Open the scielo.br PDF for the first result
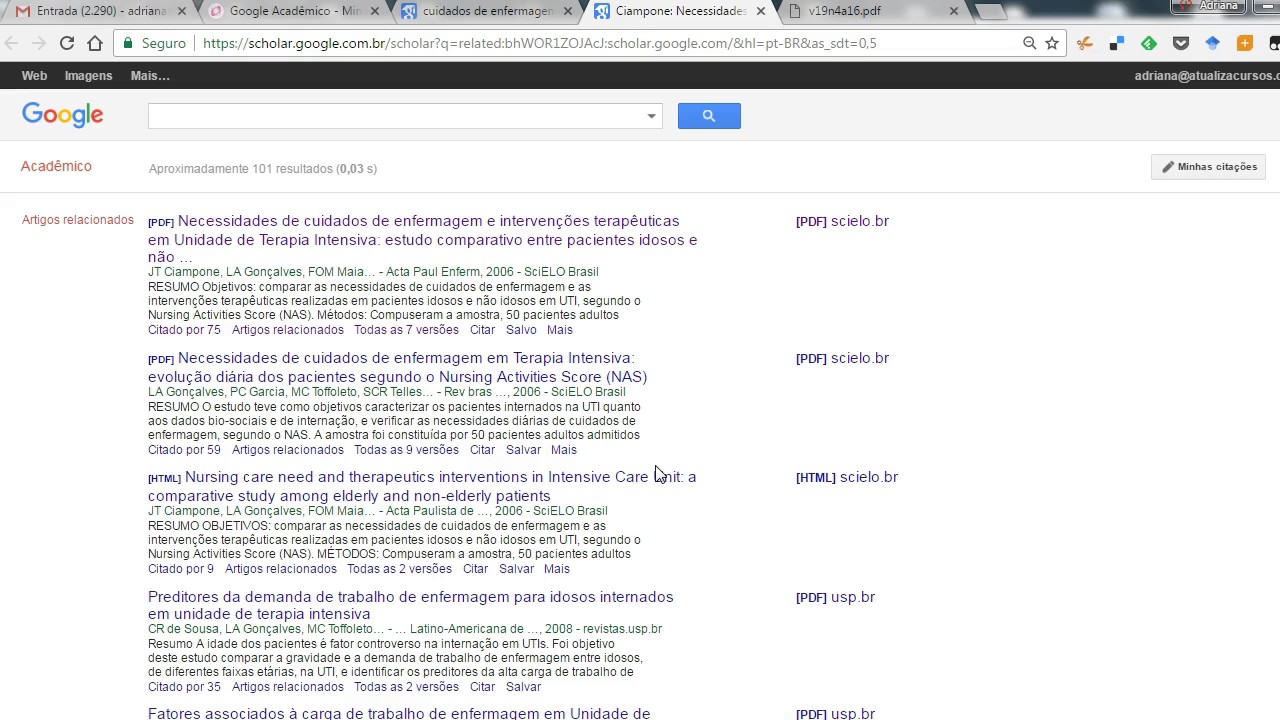This screenshot has width=1280, height=720. (x=842, y=221)
